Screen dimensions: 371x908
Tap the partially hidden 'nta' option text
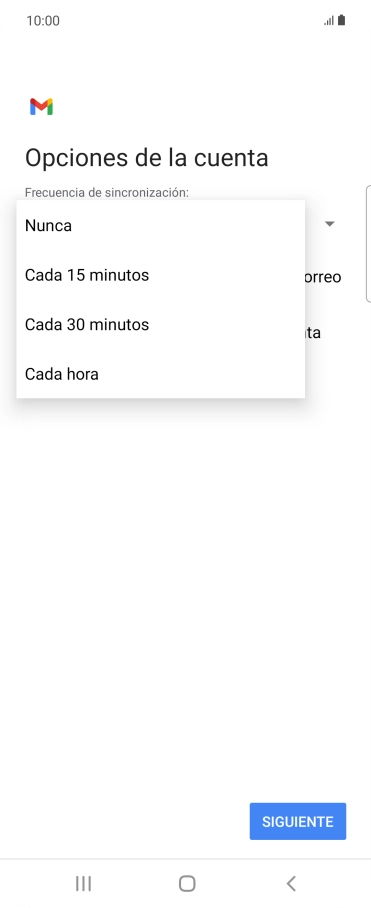313,332
